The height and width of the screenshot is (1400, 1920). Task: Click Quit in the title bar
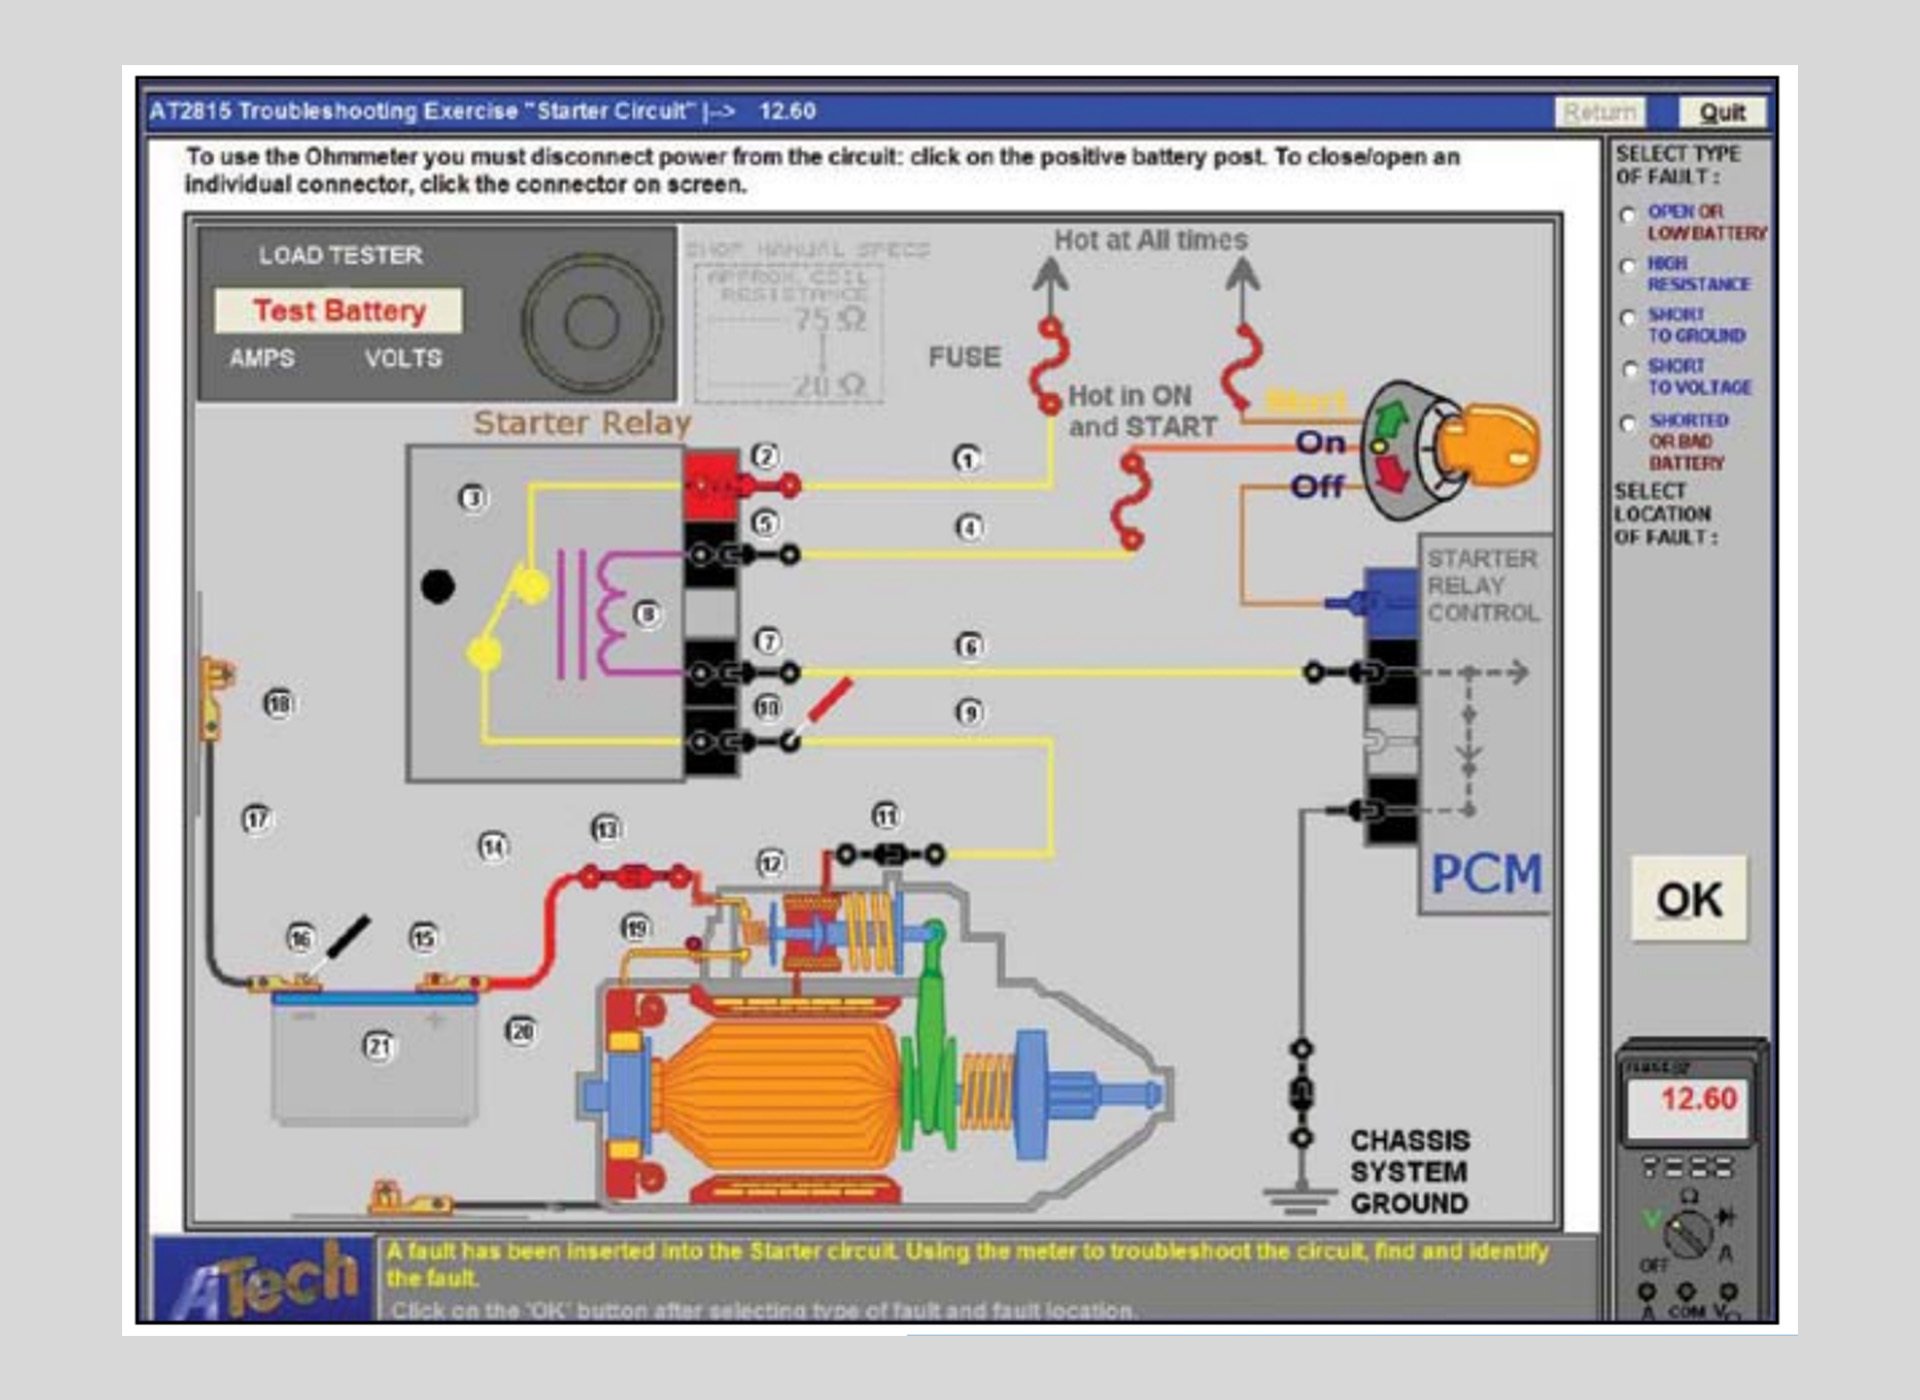point(1725,112)
